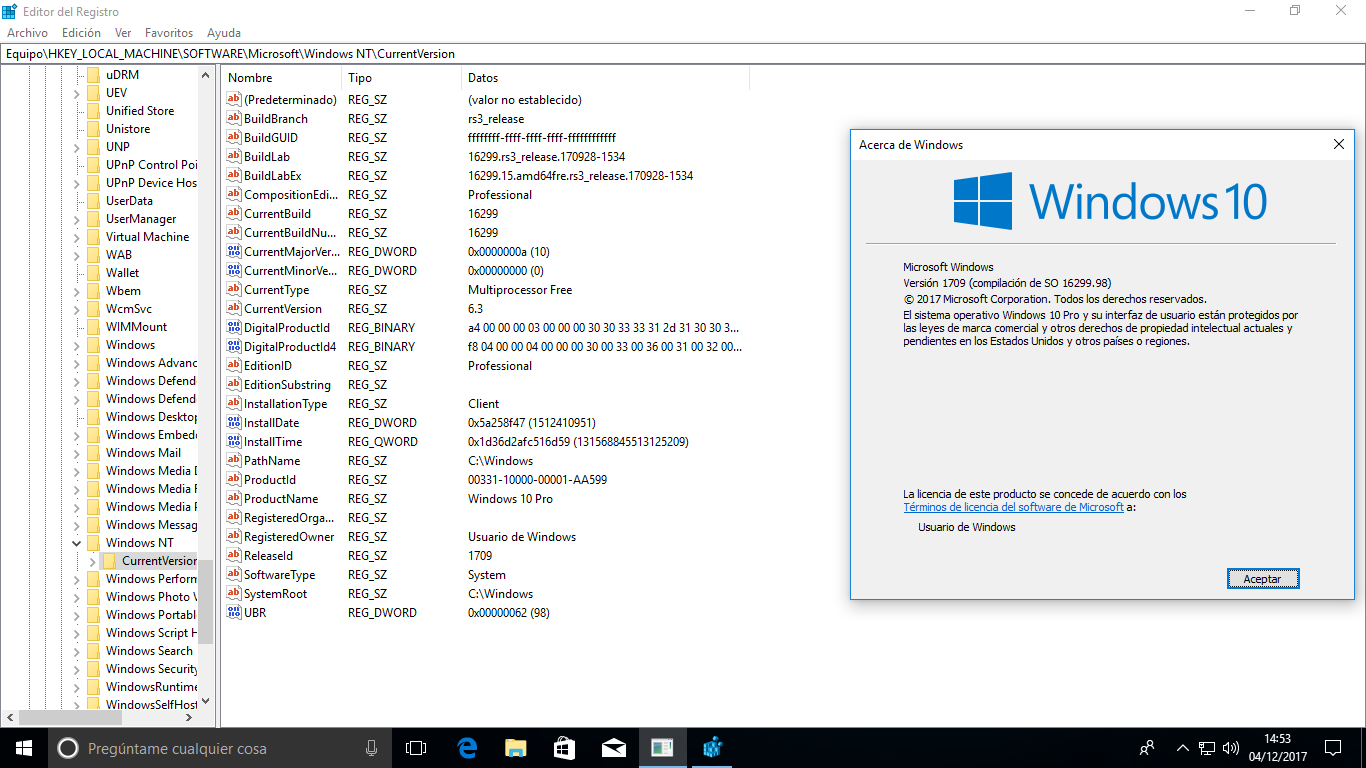Launch Microsoft Edge from taskbar
Screen dimensions: 1366x768
(466, 747)
